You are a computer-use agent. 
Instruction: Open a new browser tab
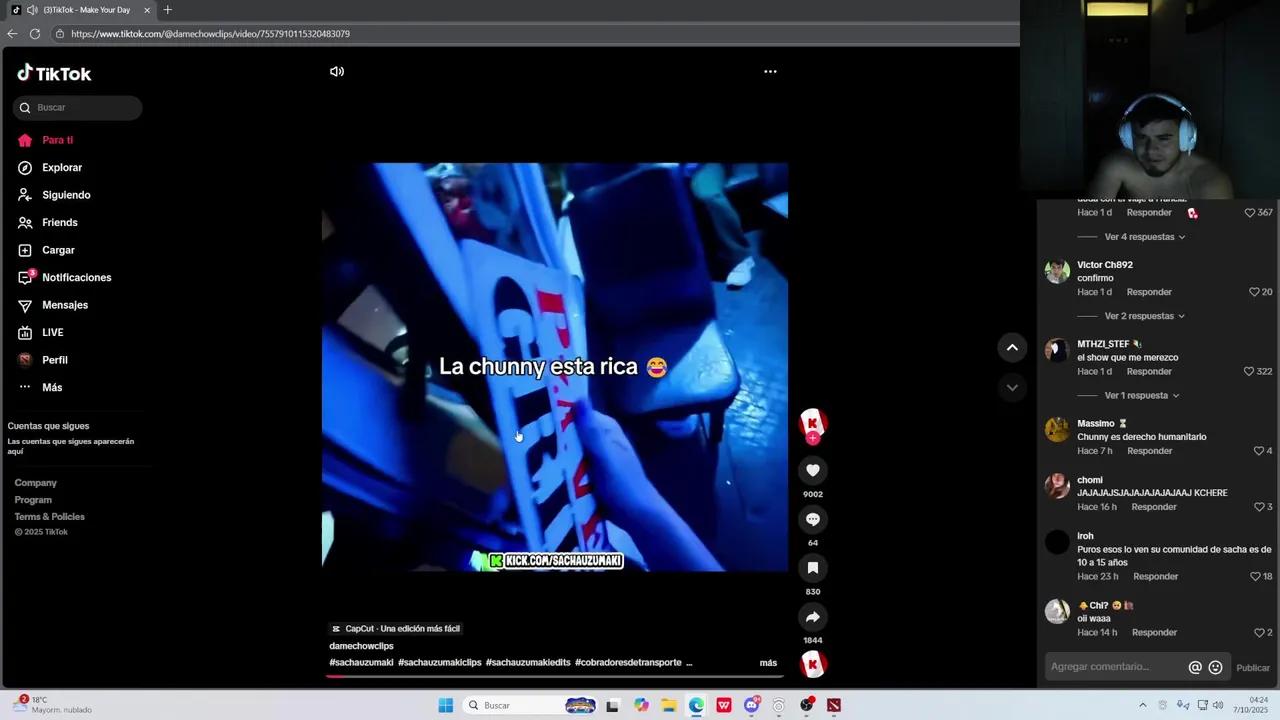tap(167, 10)
